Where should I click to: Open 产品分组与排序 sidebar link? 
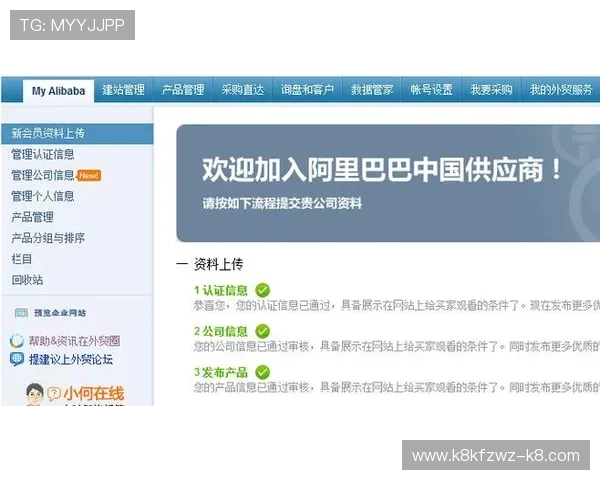(48, 238)
